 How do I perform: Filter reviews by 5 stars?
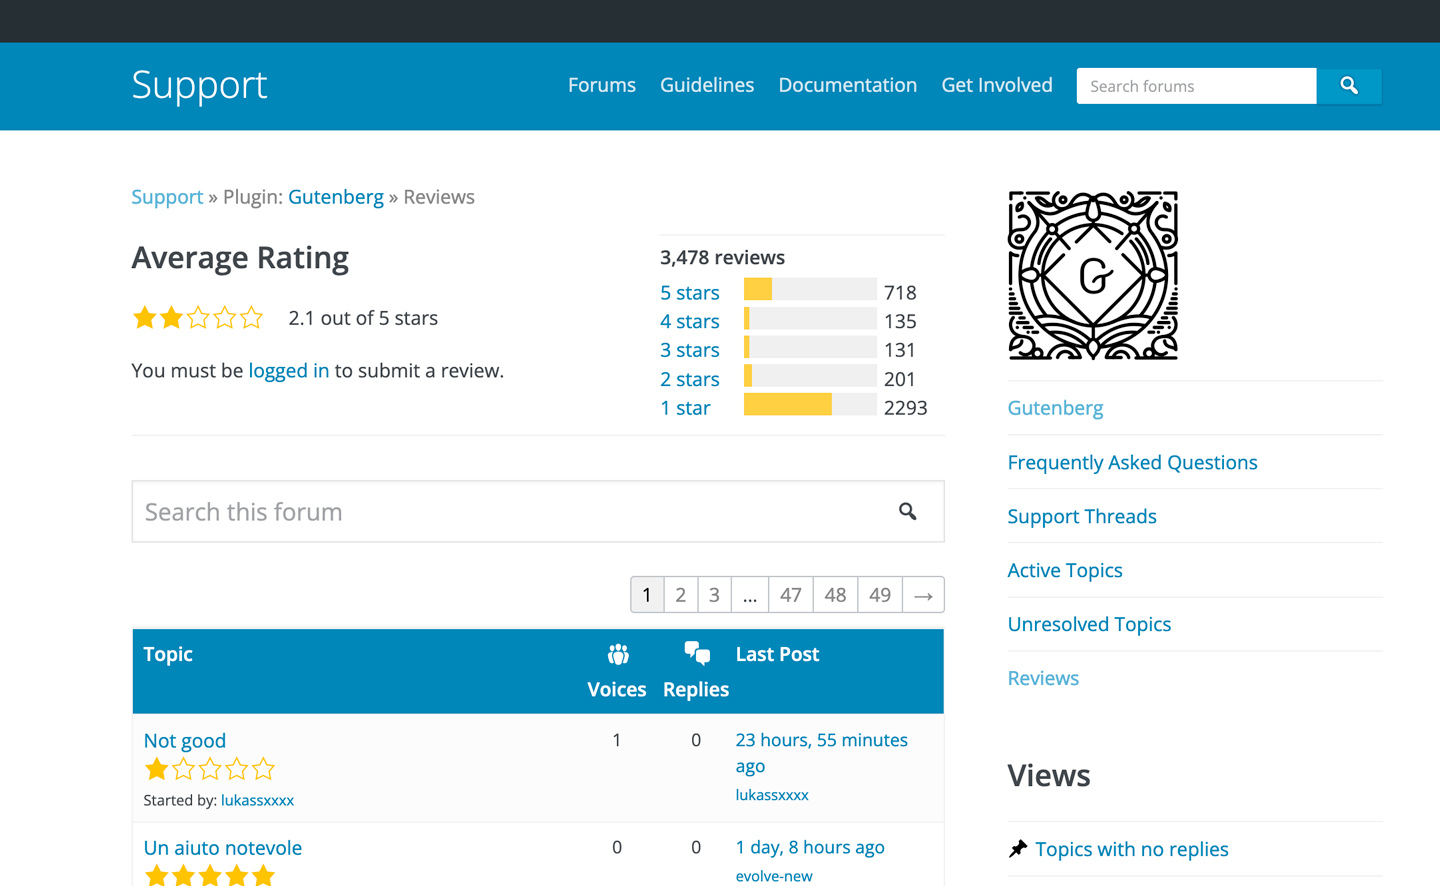pos(689,293)
